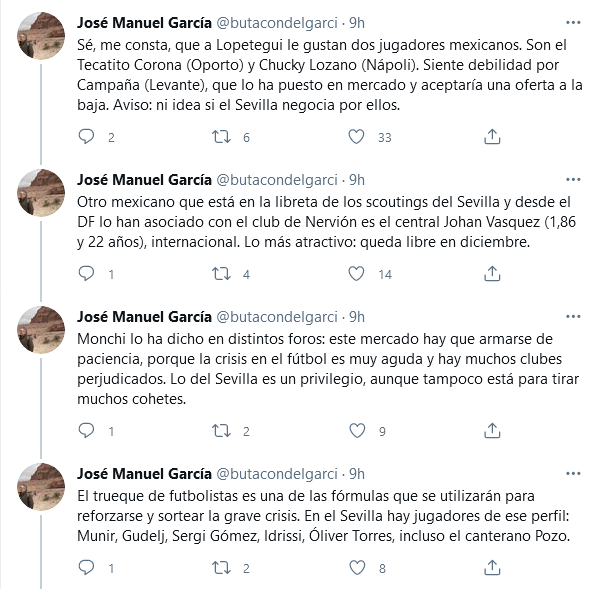
Task: Share the Monchi market tweet
Action: pyautogui.click(x=492, y=430)
